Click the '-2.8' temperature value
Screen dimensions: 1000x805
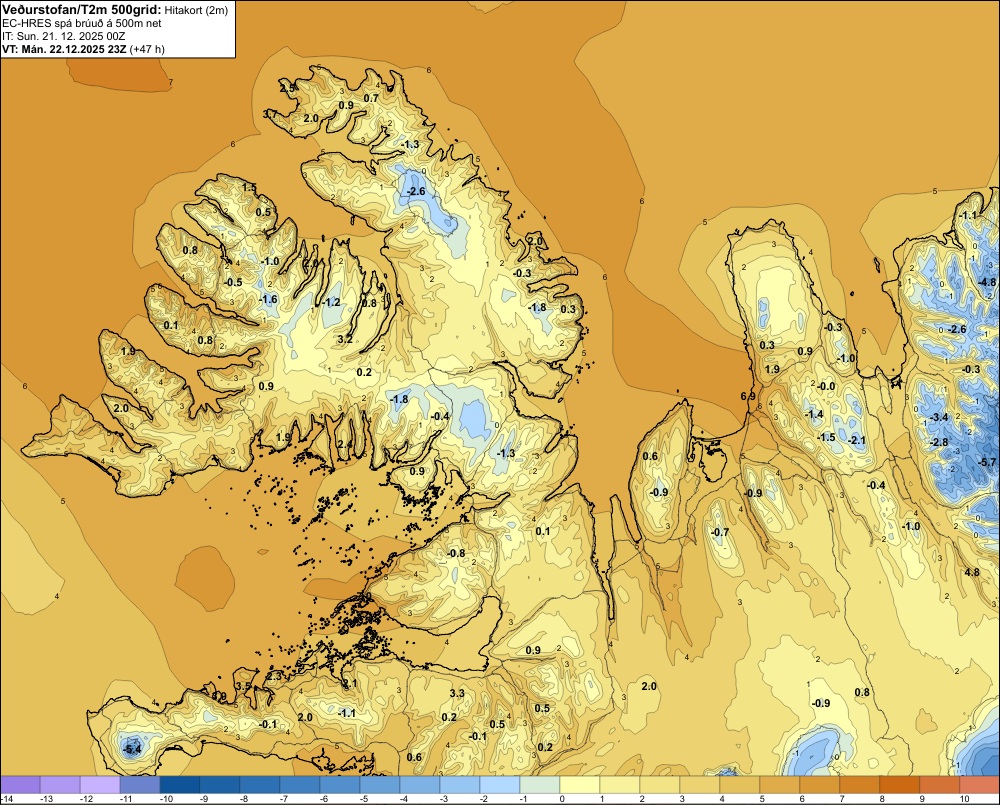pos(939,442)
